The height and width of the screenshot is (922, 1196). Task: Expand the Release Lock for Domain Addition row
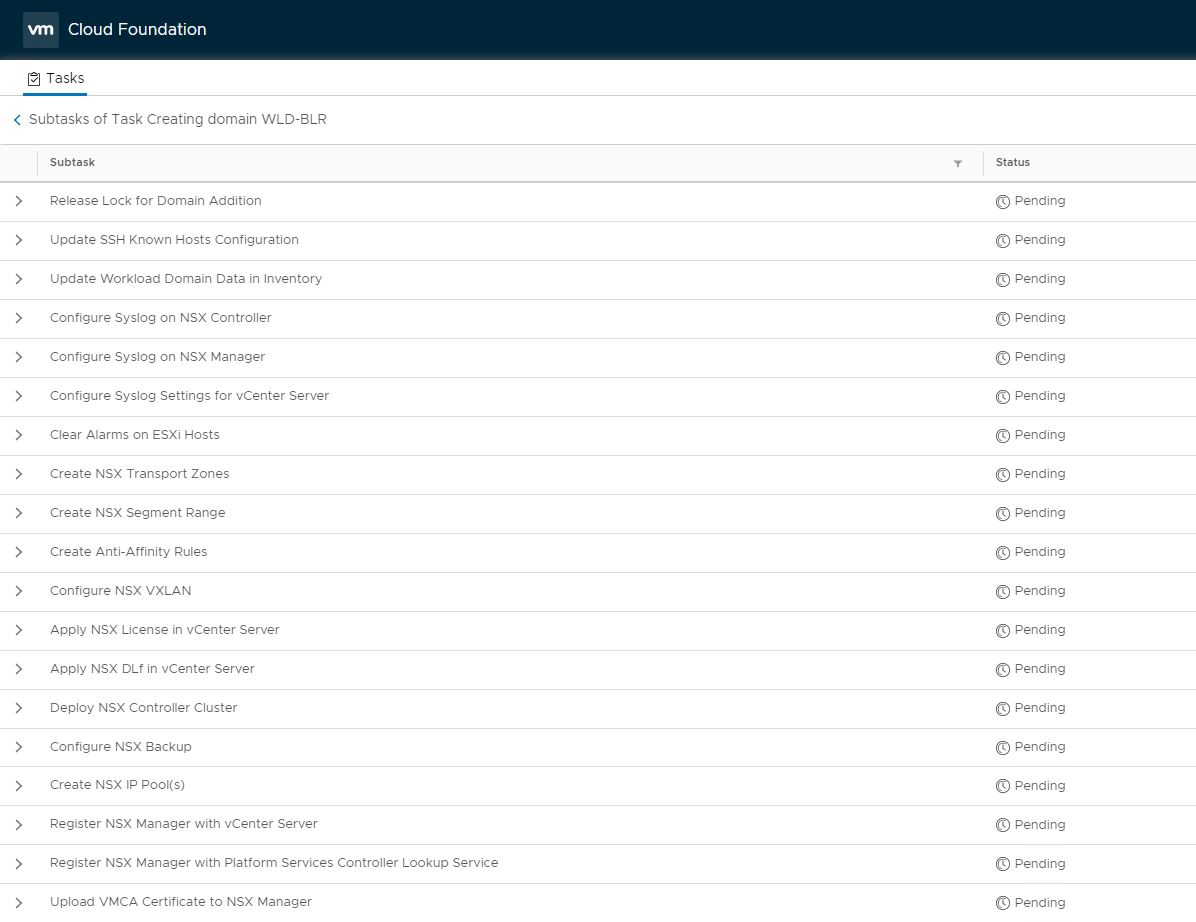coord(19,201)
